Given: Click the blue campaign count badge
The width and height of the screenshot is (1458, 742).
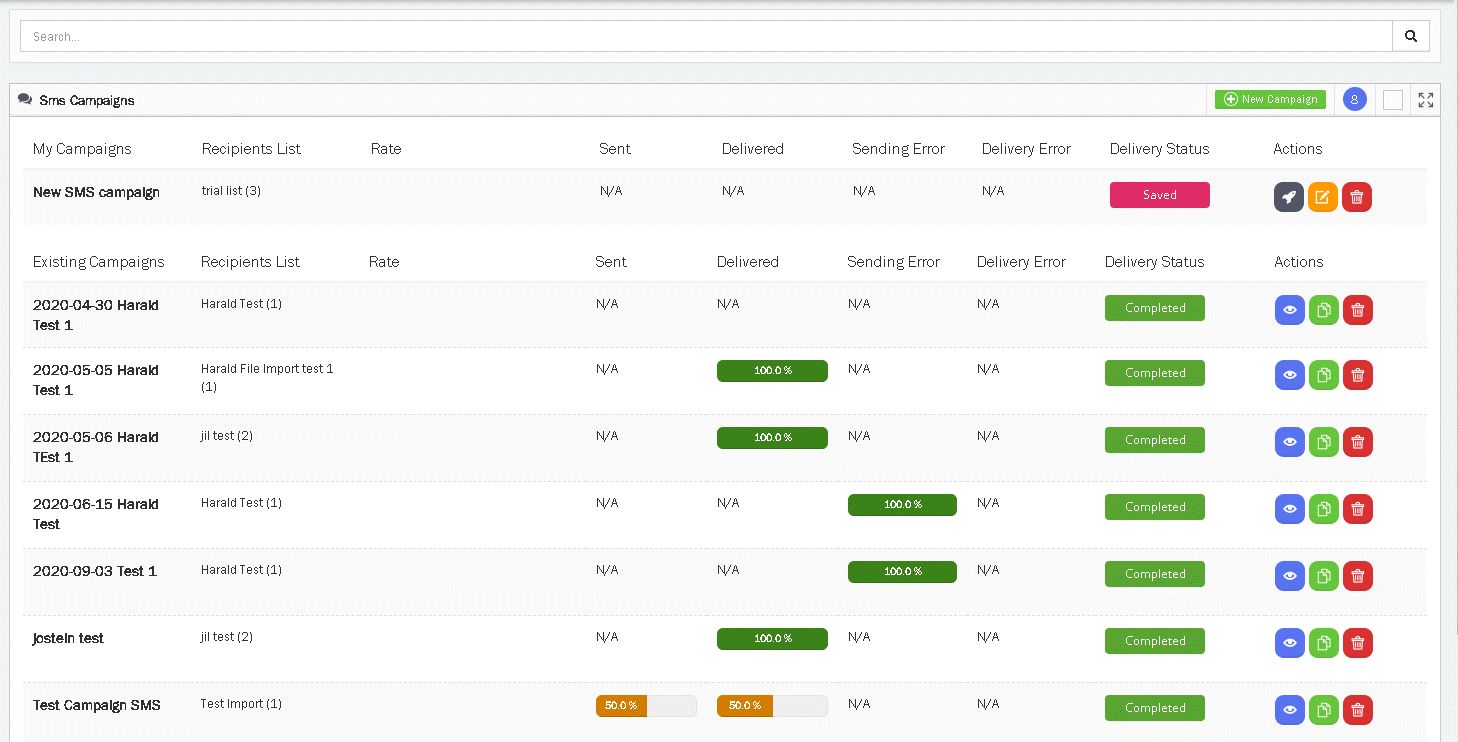Looking at the screenshot, I should pos(1354,99).
